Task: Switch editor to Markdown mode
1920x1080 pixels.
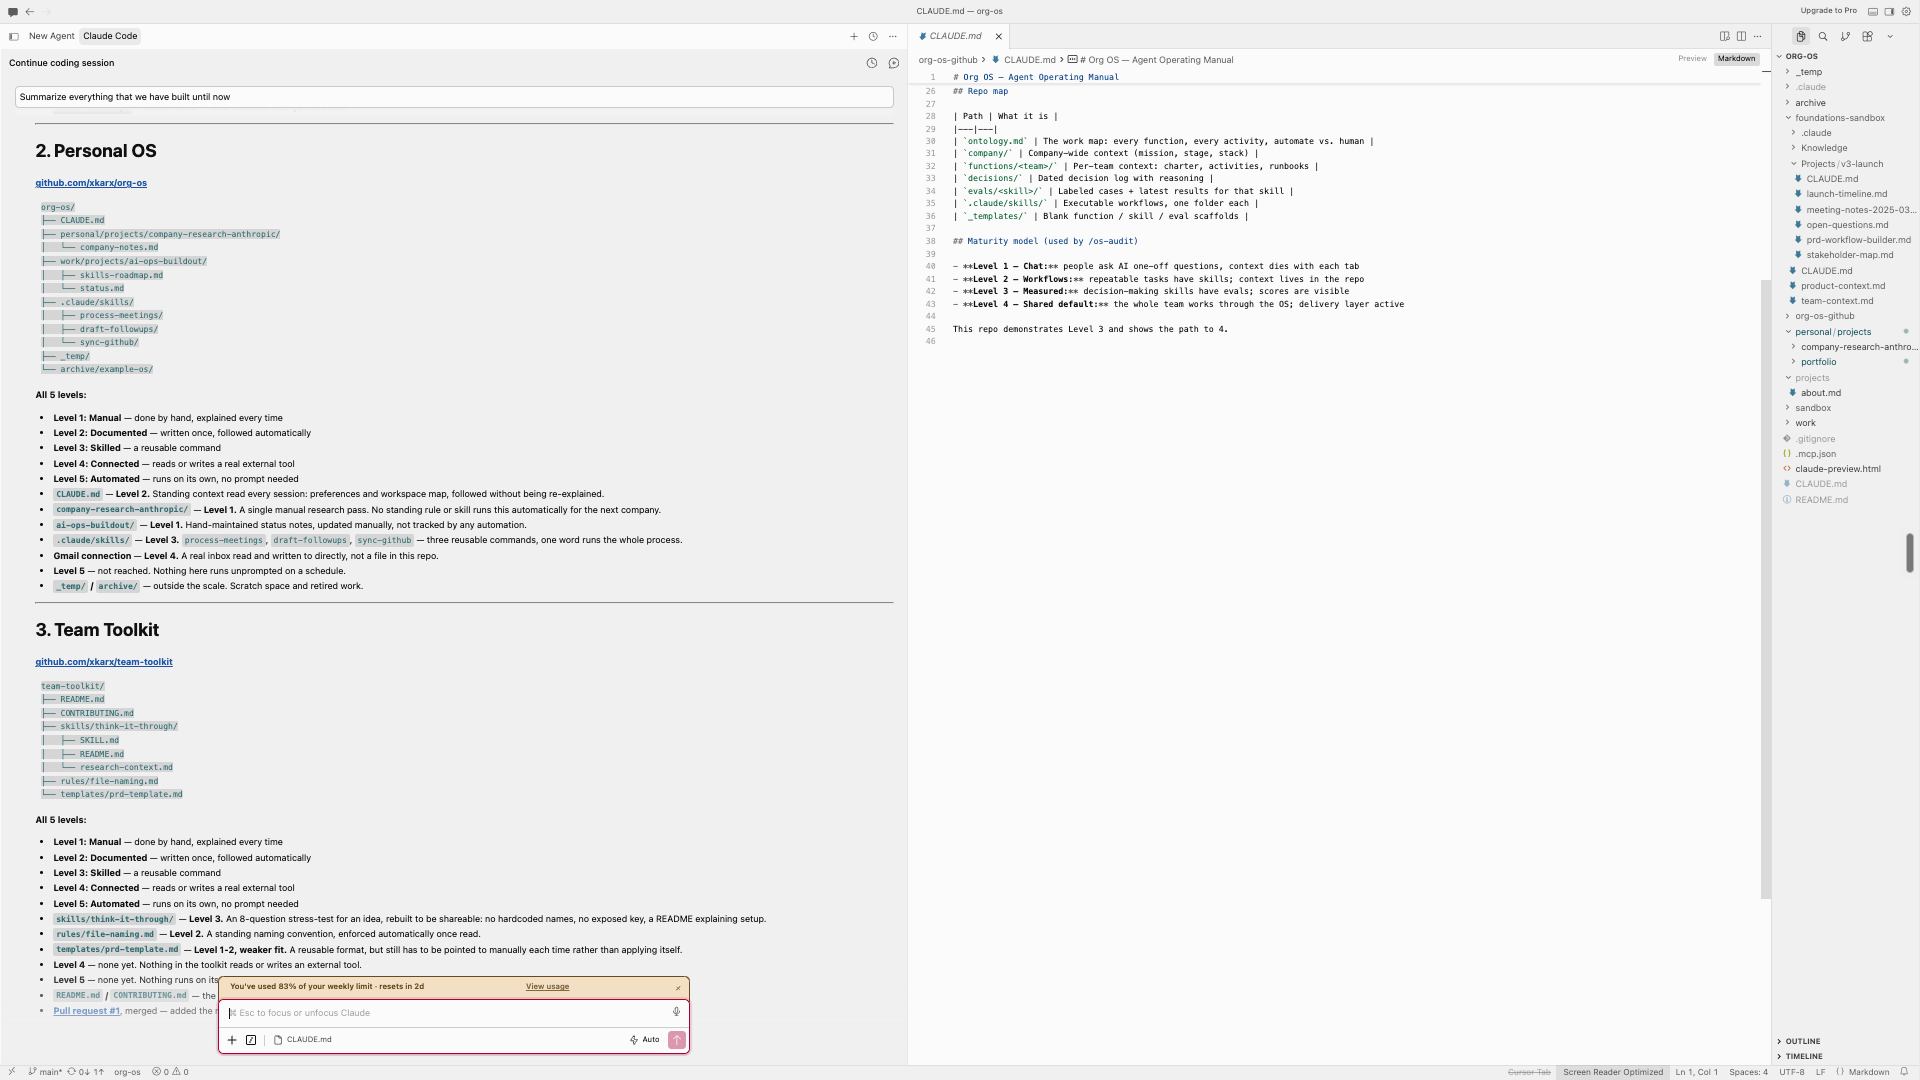Action: [x=1736, y=59]
